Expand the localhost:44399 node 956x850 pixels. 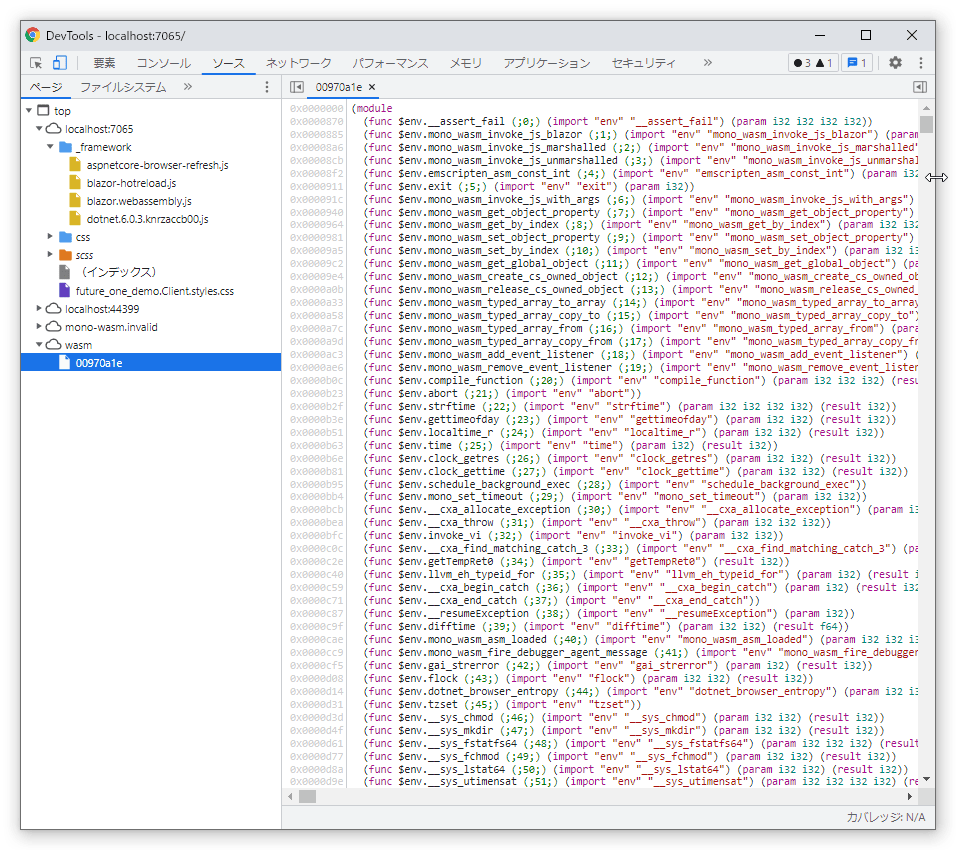tap(40, 309)
